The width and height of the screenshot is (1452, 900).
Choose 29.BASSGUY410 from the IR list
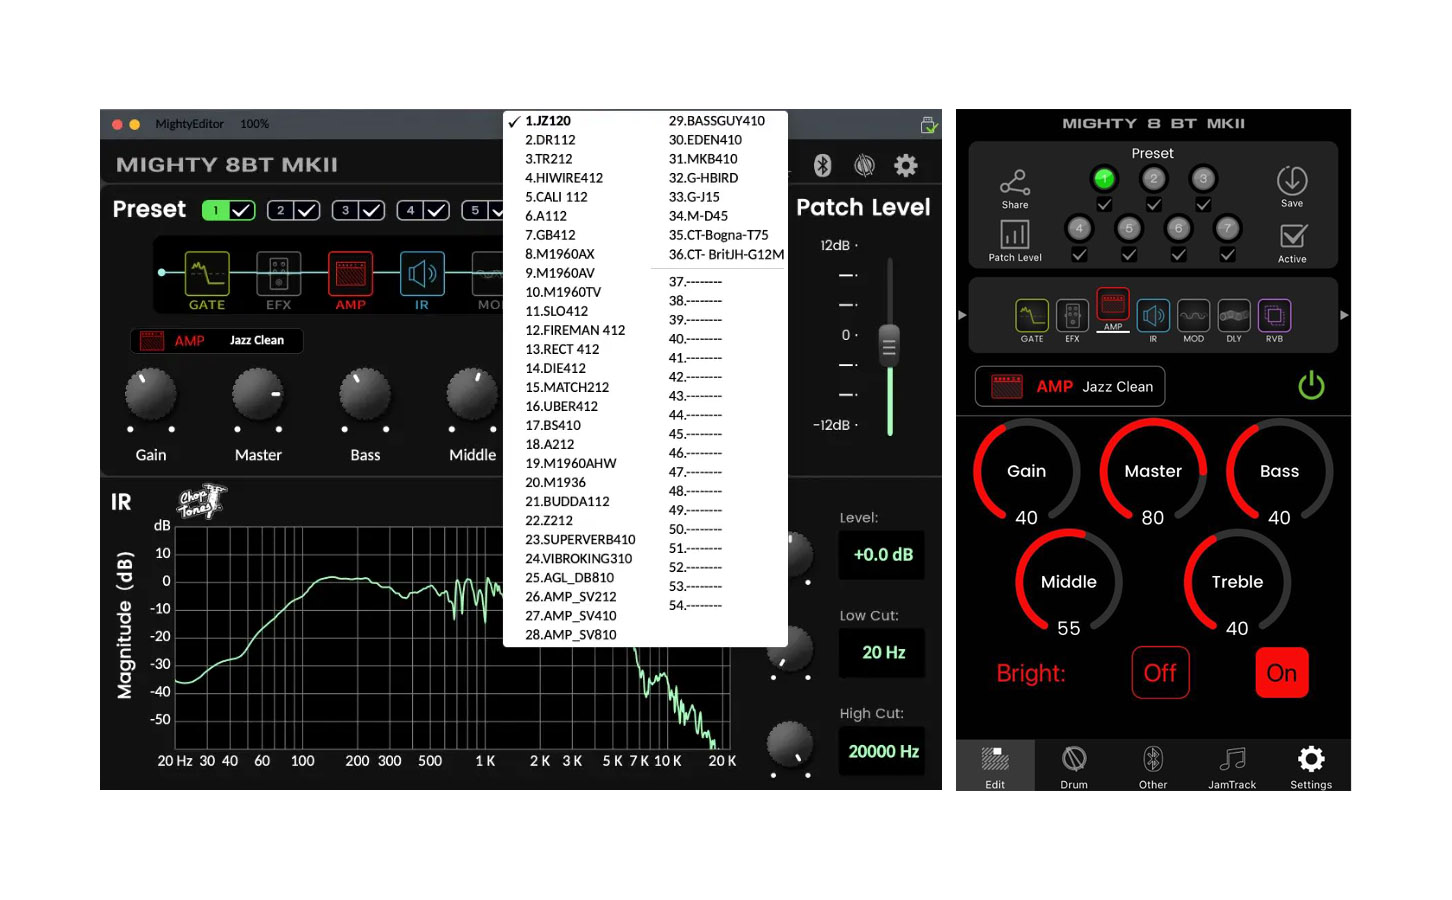[x=717, y=121]
